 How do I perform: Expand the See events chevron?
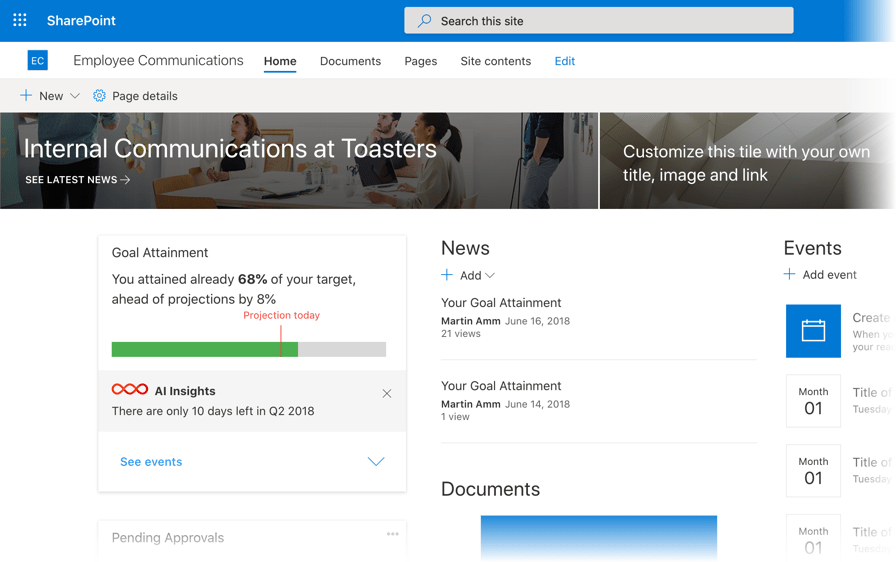[376, 461]
